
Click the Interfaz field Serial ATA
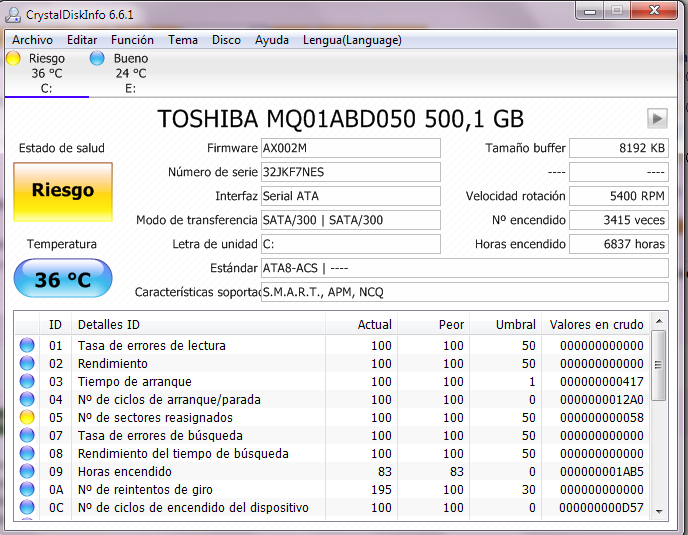[351, 196]
